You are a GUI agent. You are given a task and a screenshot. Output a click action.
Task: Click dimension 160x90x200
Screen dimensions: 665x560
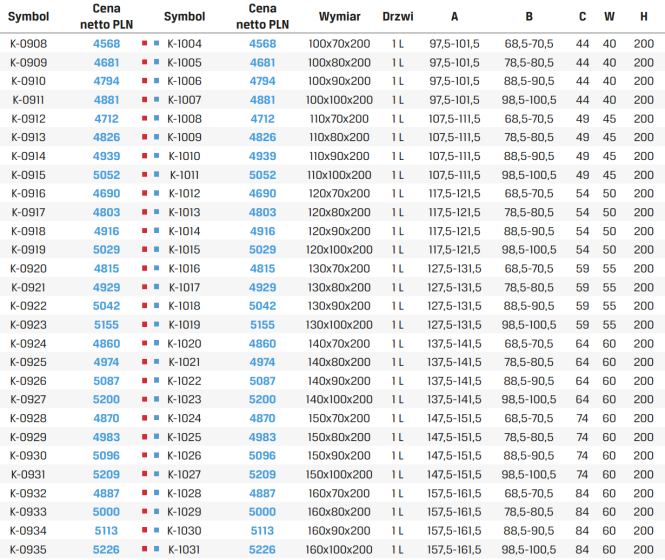pos(339,531)
